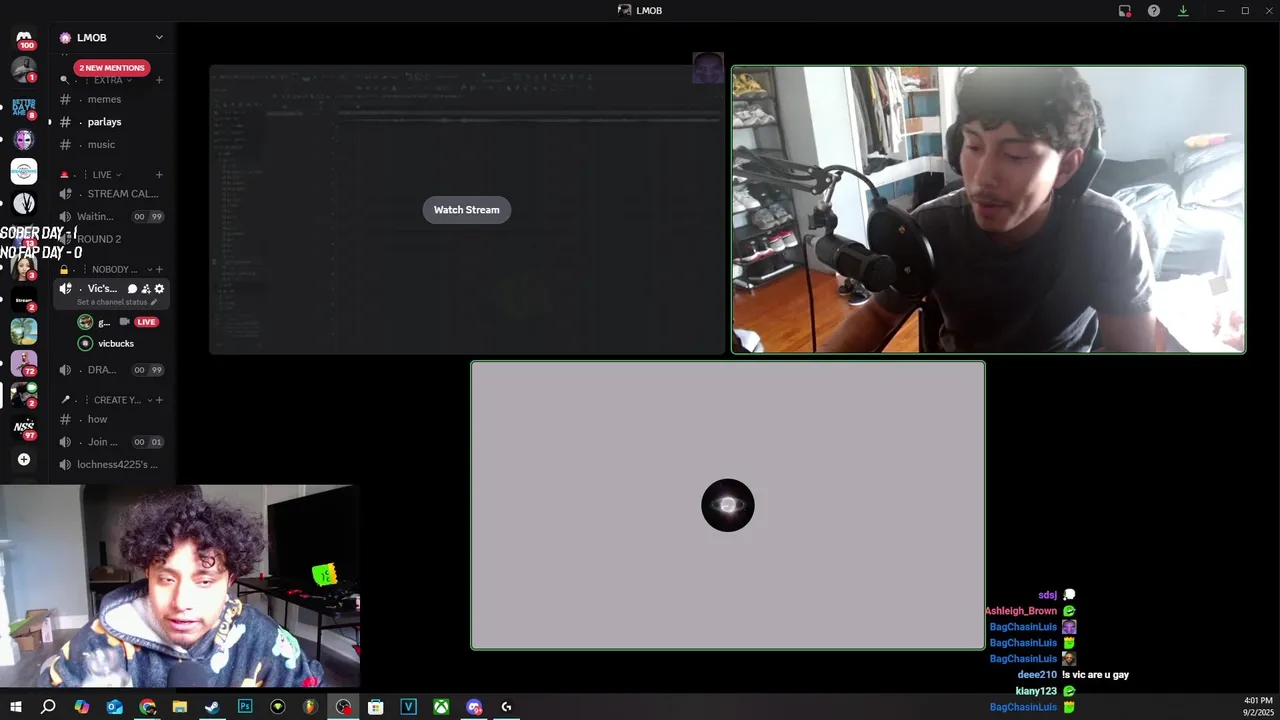Focus the gray avatar participant tile
This screenshot has width=1280, height=720.
click(x=728, y=505)
